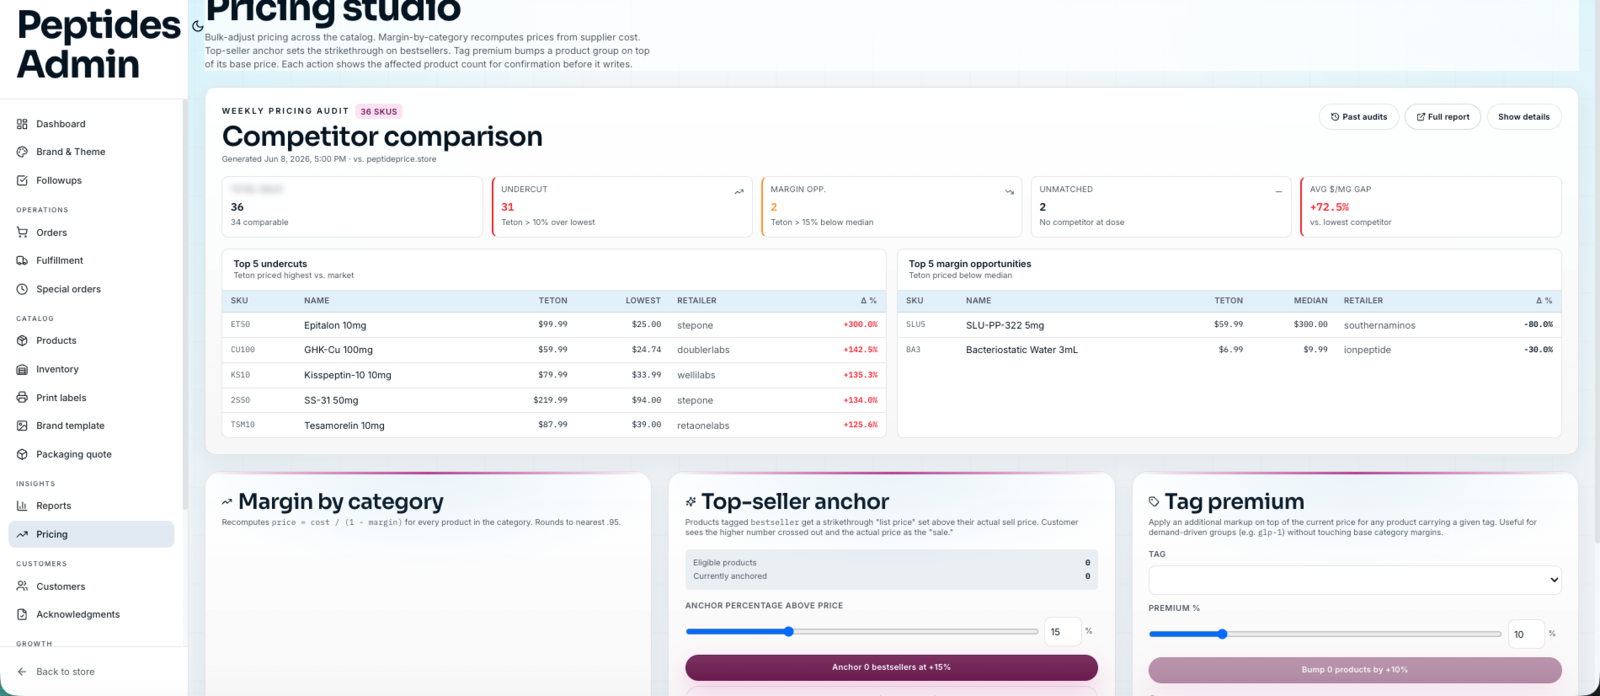Open the Tag dropdown in Tag premium

(1355, 580)
